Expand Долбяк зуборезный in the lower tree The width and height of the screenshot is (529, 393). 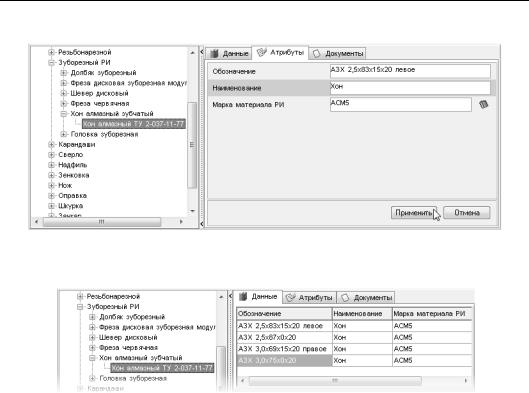coord(92,317)
